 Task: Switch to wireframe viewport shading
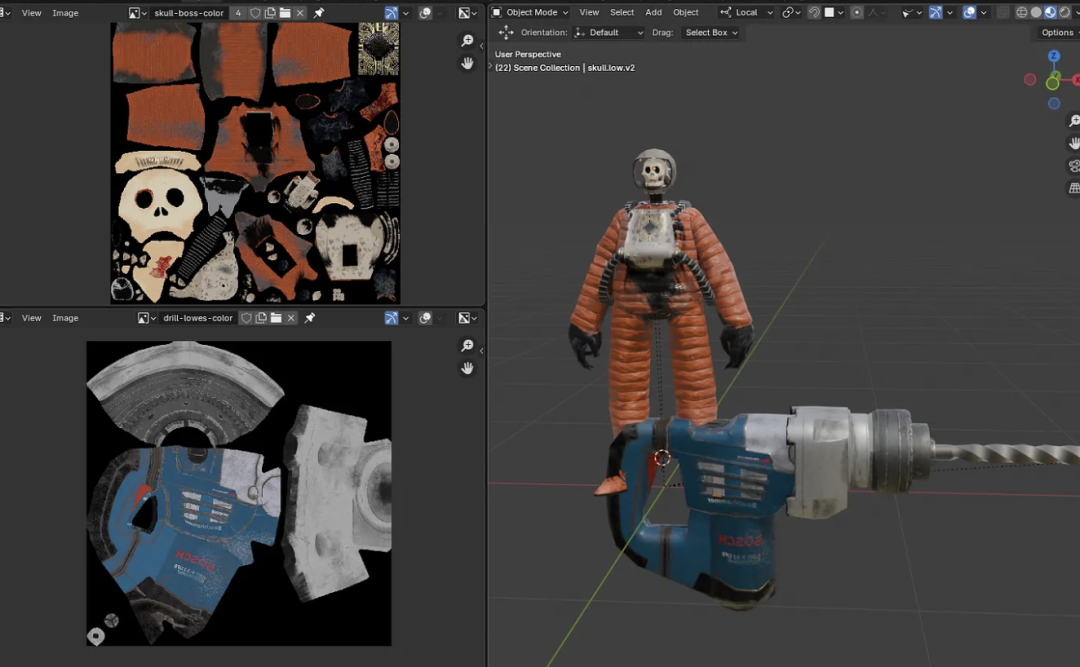point(1021,13)
